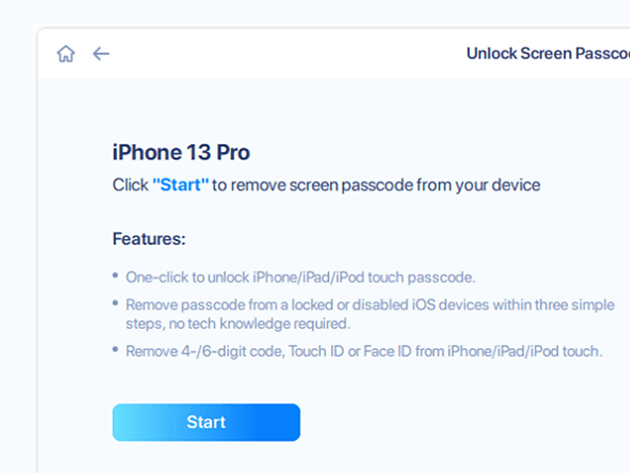Click the blue "Start" word in instruction
The height and width of the screenshot is (473, 630).
(x=180, y=185)
